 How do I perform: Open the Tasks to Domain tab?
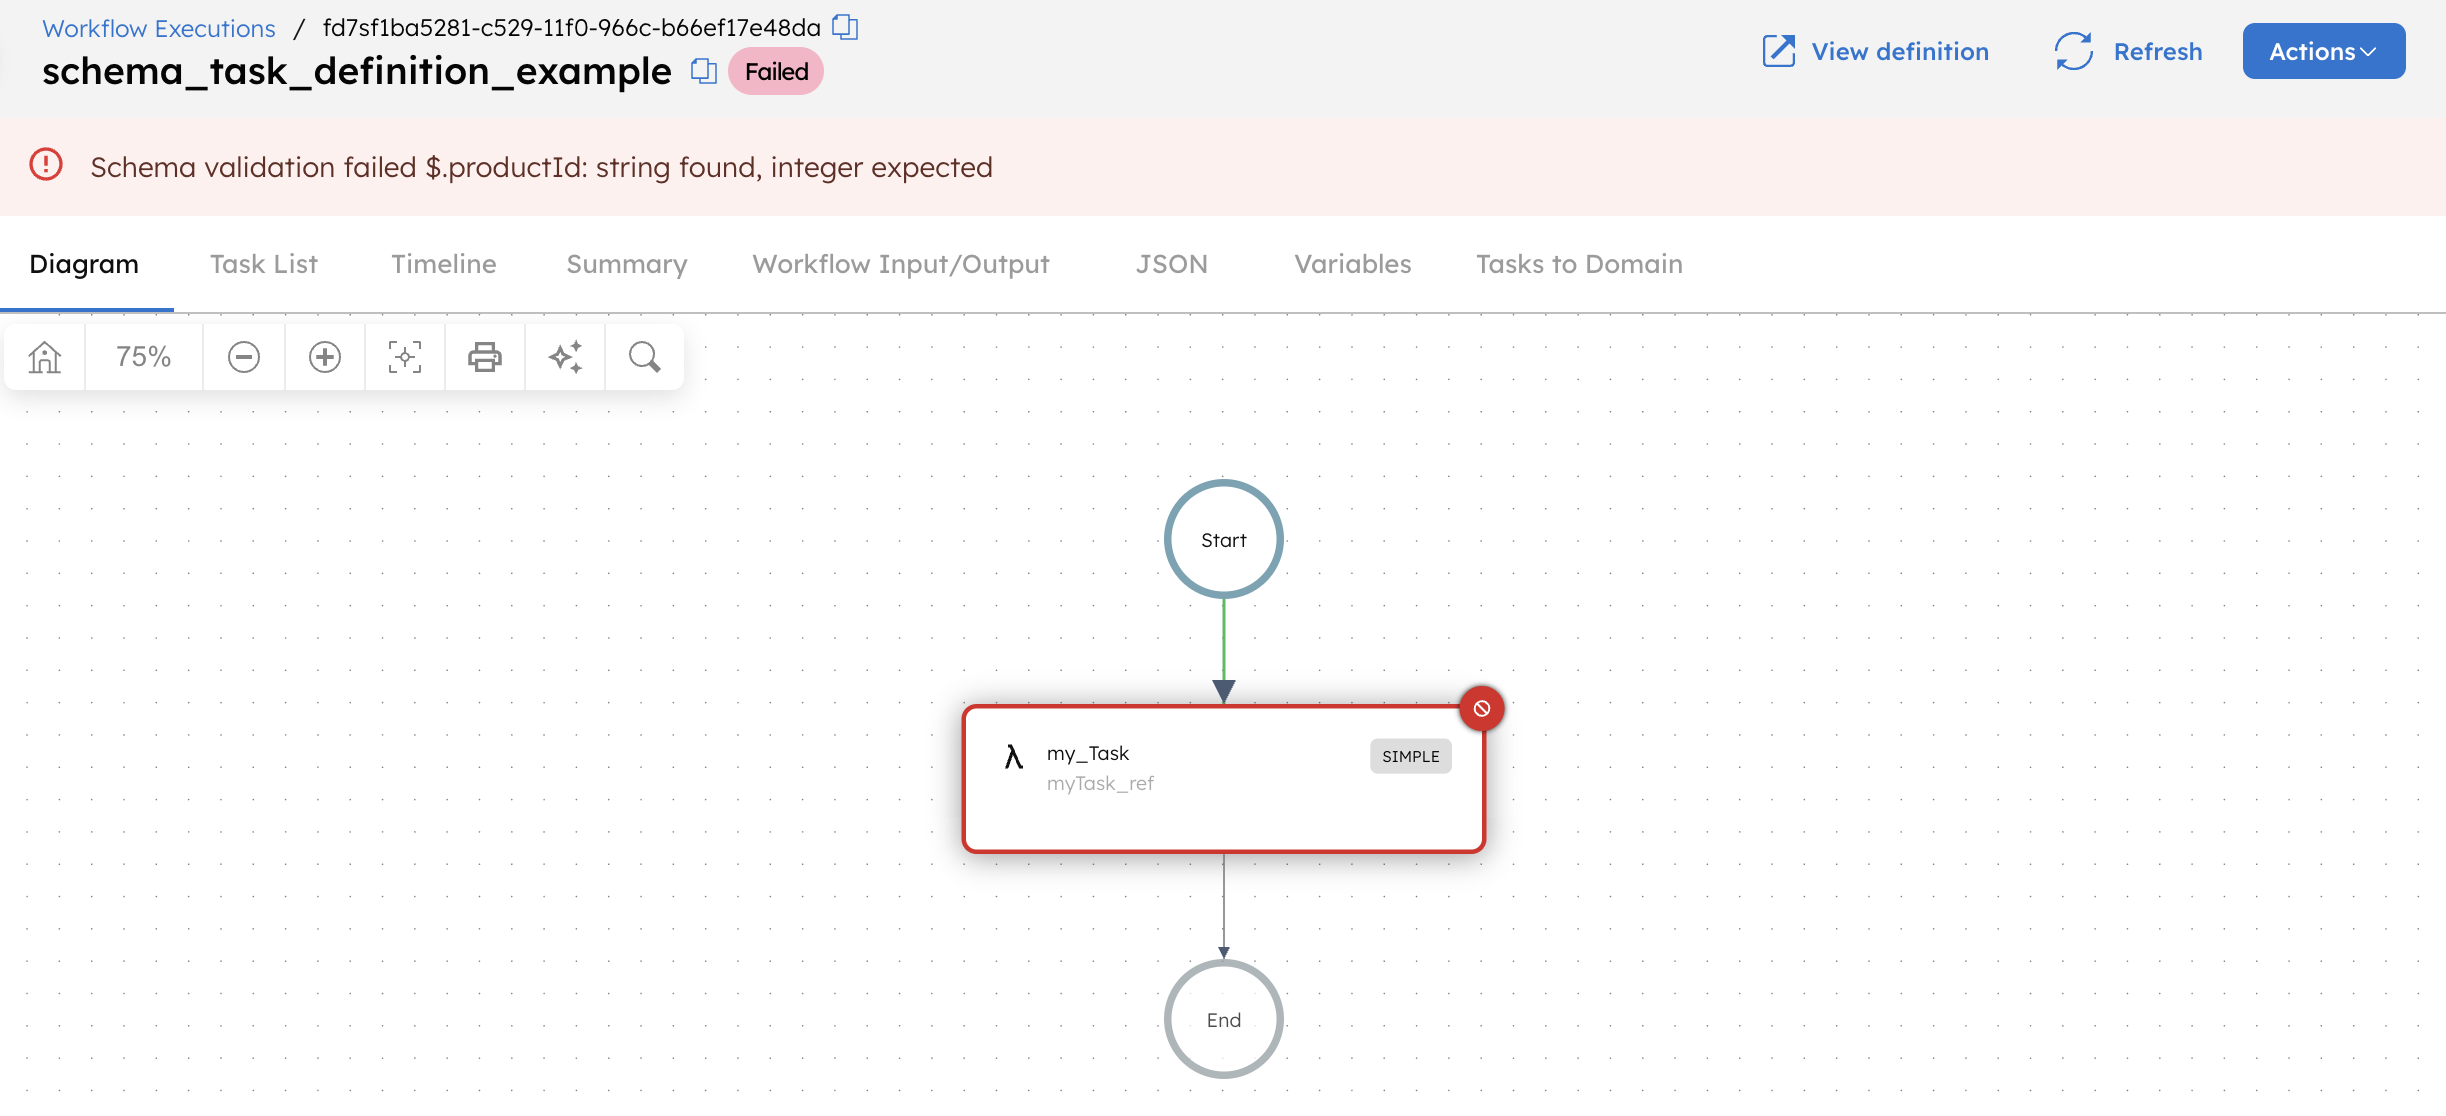click(x=1578, y=263)
